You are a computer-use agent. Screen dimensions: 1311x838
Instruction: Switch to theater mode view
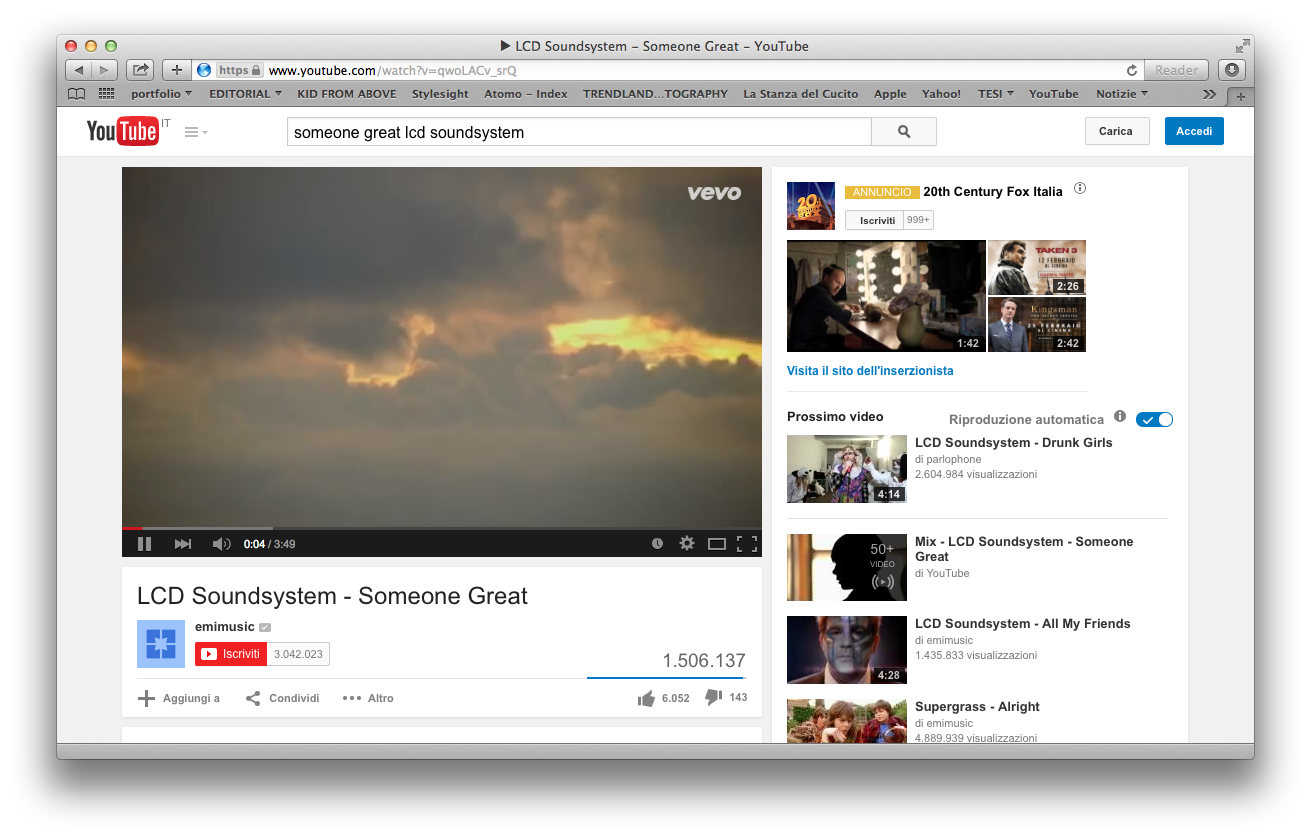tap(716, 544)
